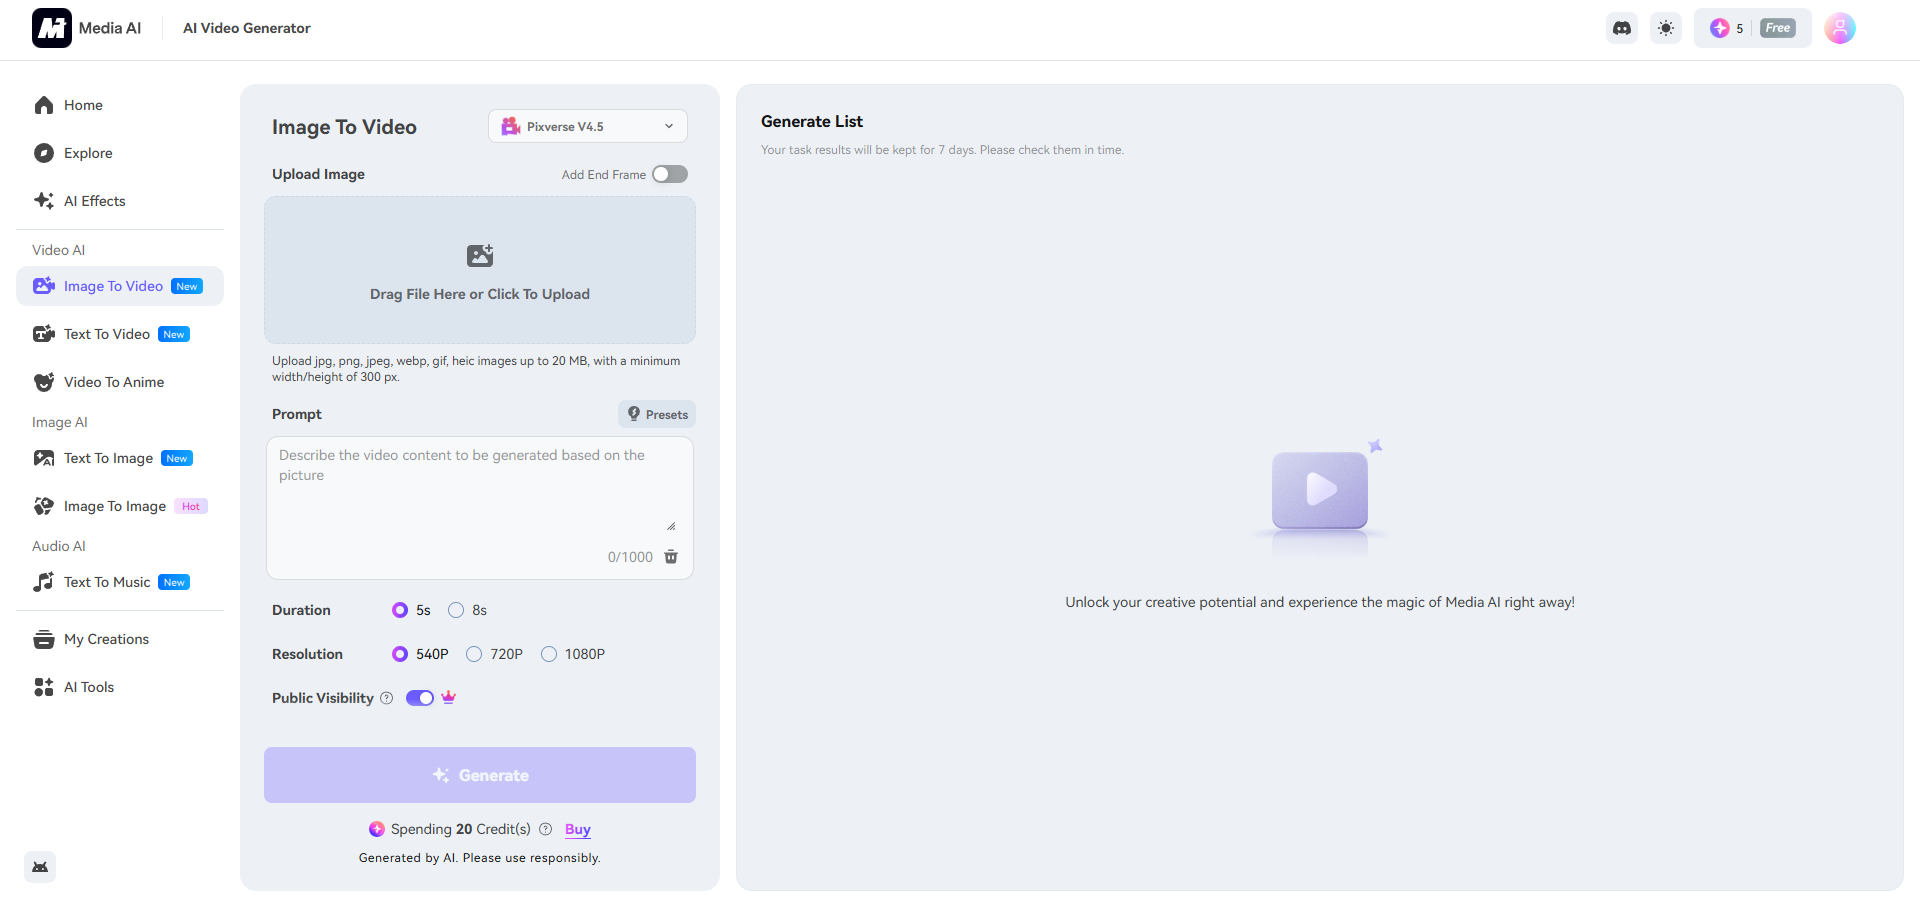Click the credits balance coin icon
1920x912 pixels.
coord(1720,28)
